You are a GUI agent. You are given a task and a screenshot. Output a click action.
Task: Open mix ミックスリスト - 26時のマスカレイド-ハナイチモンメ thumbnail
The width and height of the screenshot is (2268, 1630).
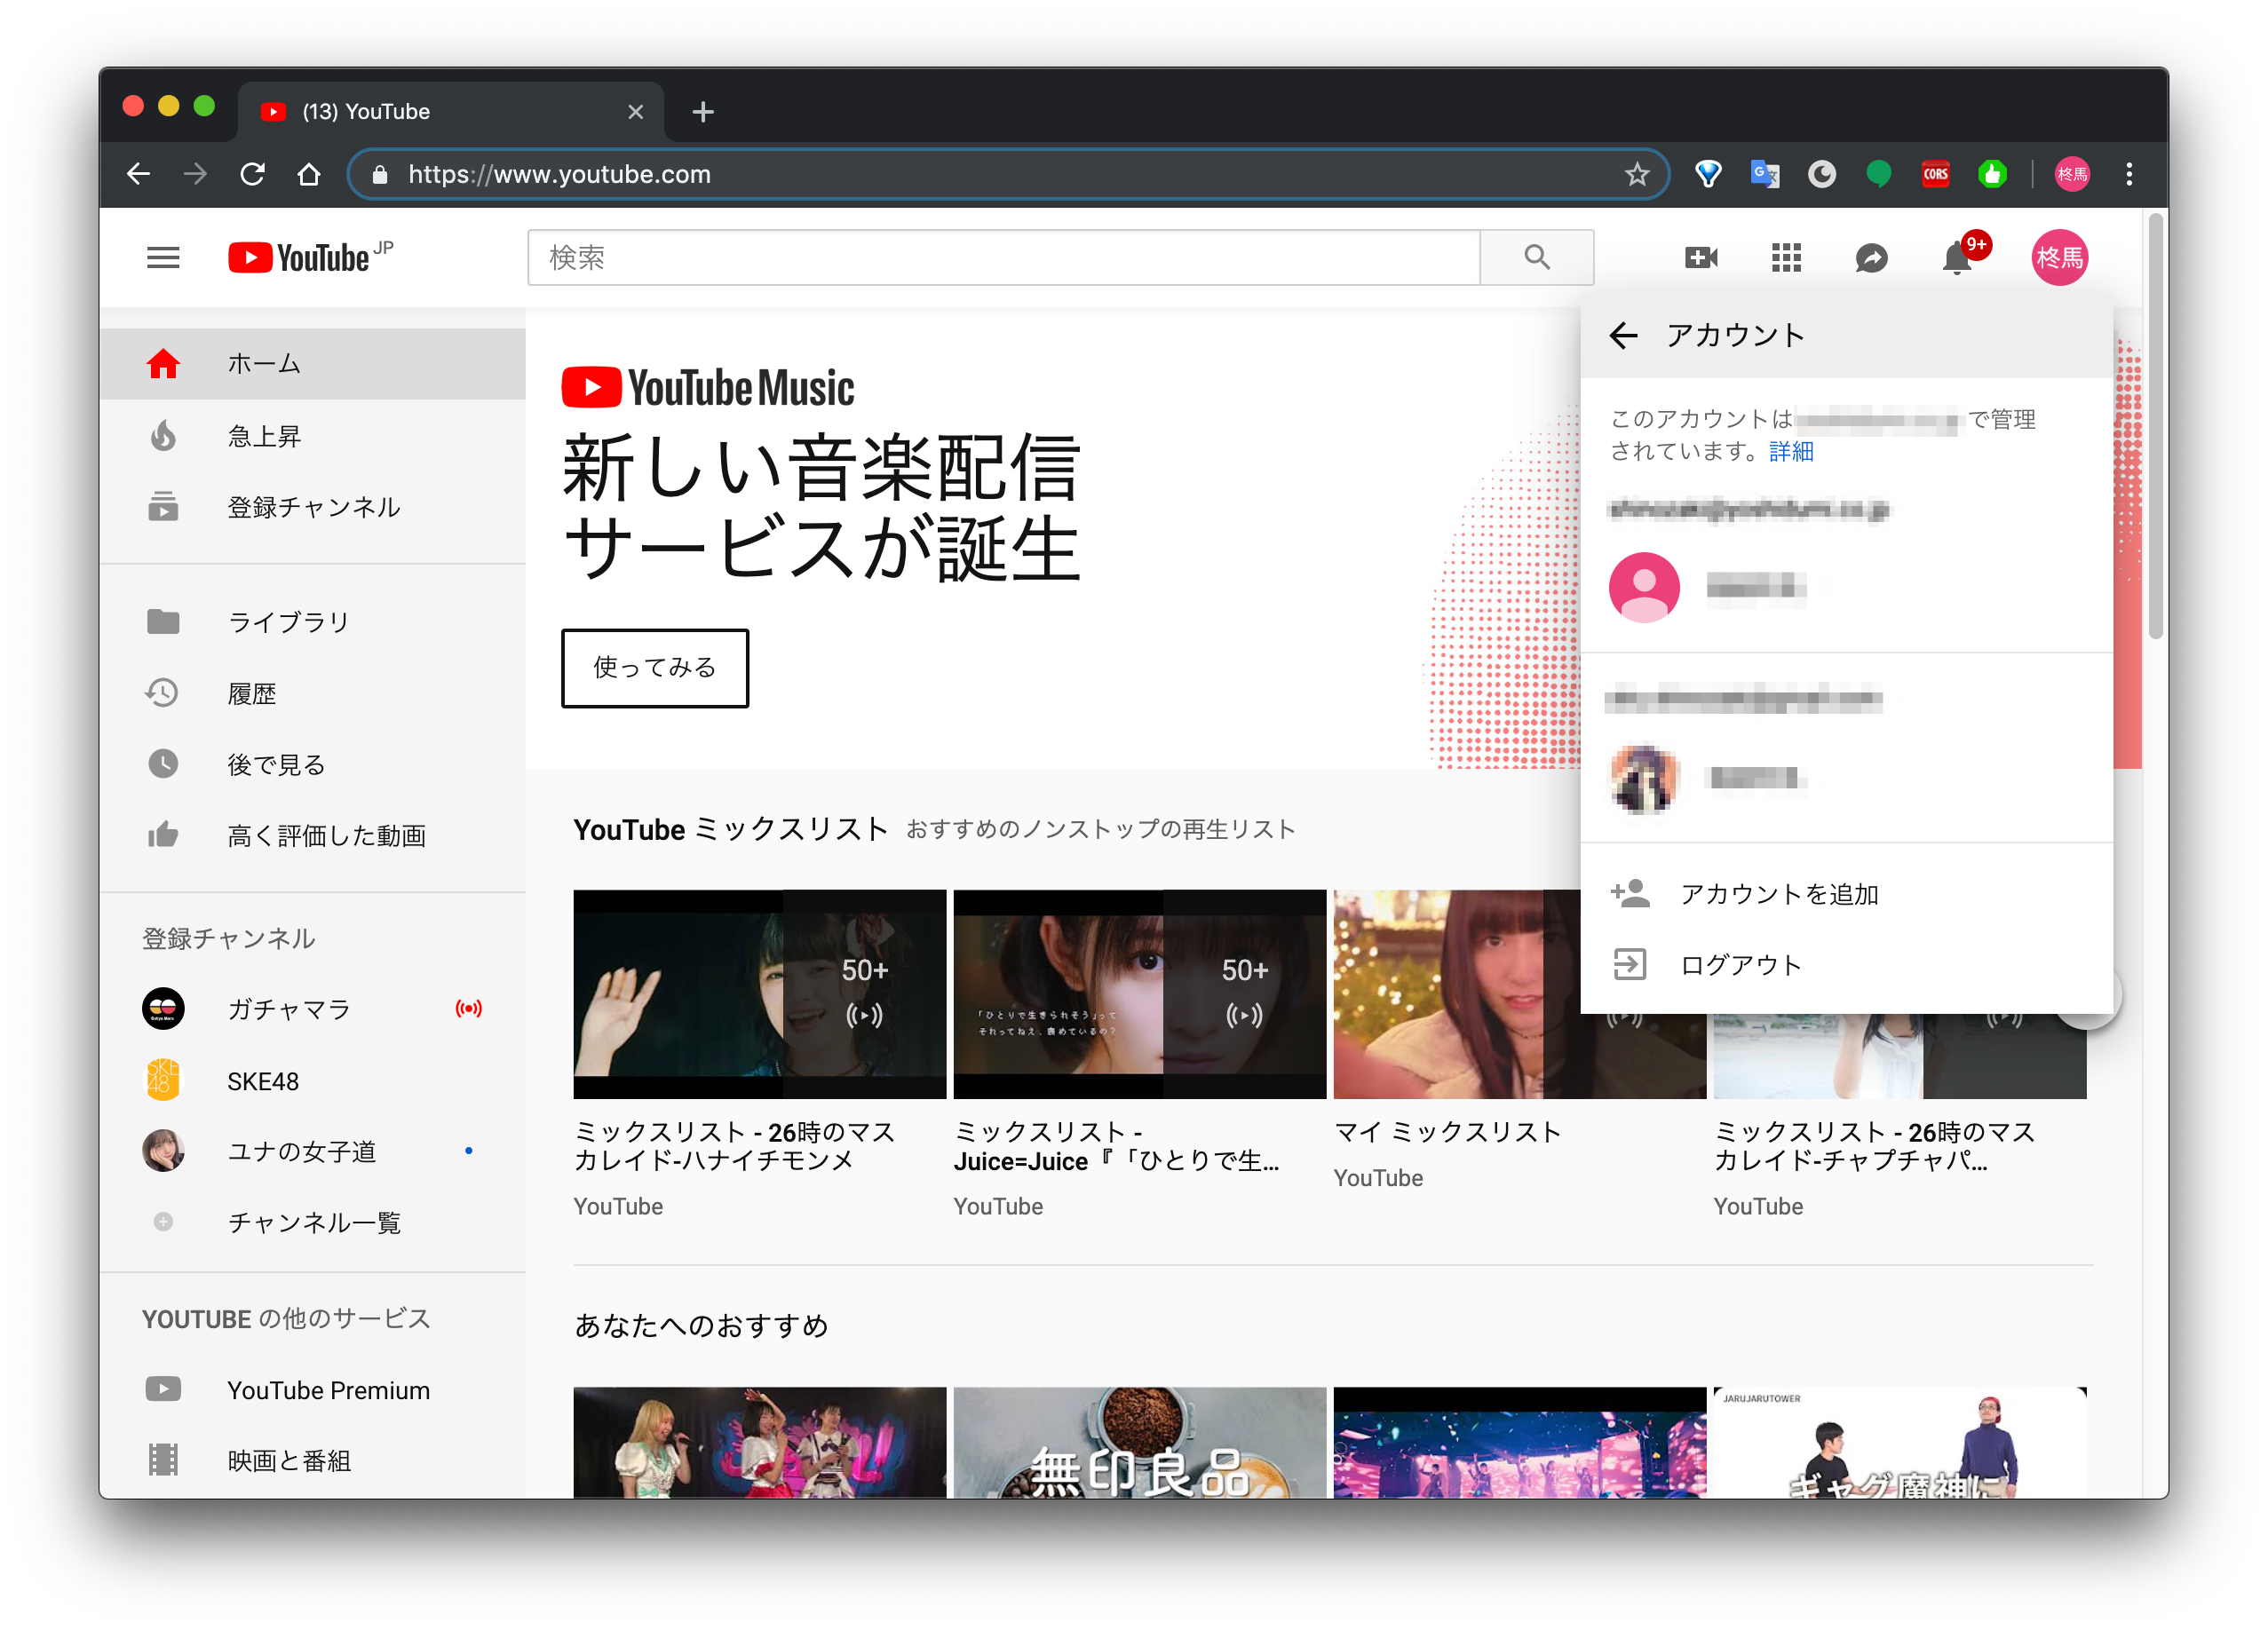click(759, 994)
